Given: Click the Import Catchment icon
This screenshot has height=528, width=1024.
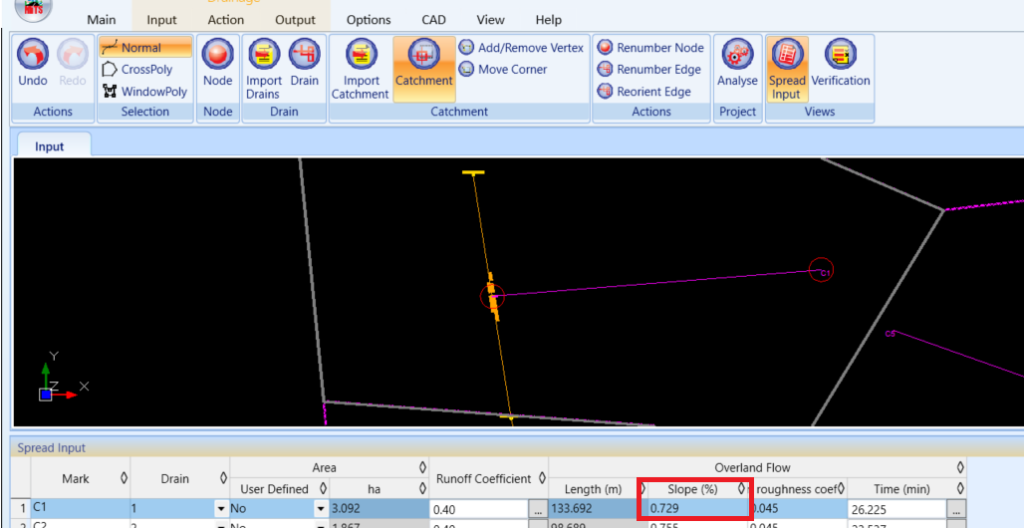Looking at the screenshot, I should coord(360,54).
